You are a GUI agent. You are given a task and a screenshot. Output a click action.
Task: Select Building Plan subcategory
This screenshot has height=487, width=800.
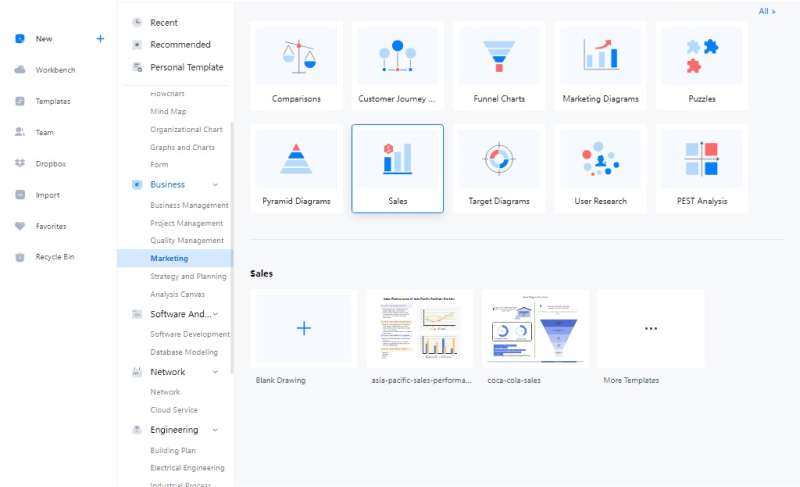click(x=173, y=451)
